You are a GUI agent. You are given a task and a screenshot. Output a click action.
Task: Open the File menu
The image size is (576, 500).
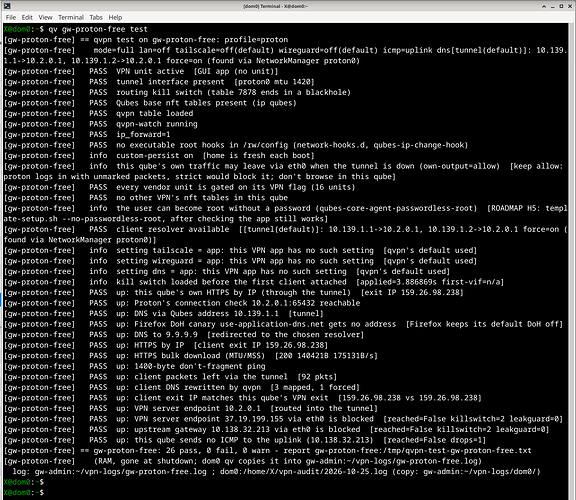coord(11,17)
